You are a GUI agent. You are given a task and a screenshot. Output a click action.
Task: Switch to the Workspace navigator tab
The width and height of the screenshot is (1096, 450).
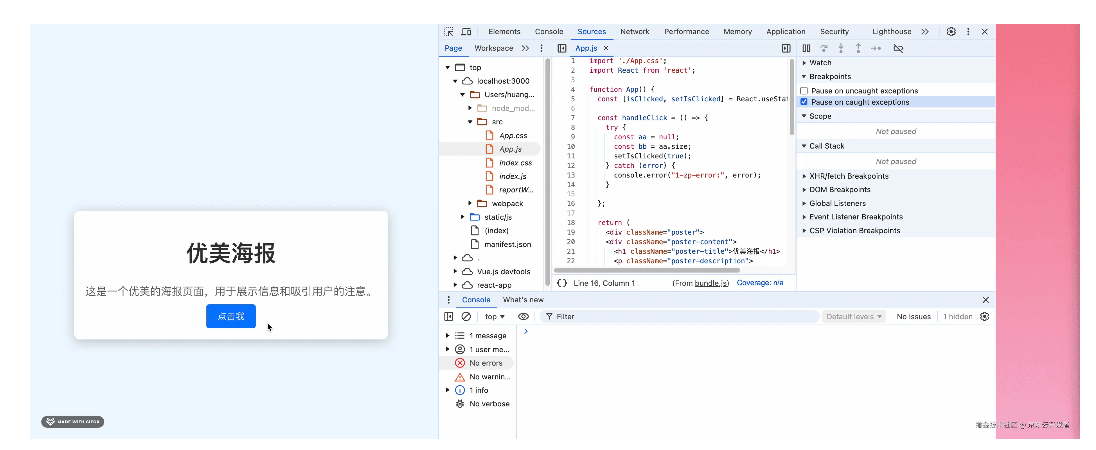coord(493,48)
